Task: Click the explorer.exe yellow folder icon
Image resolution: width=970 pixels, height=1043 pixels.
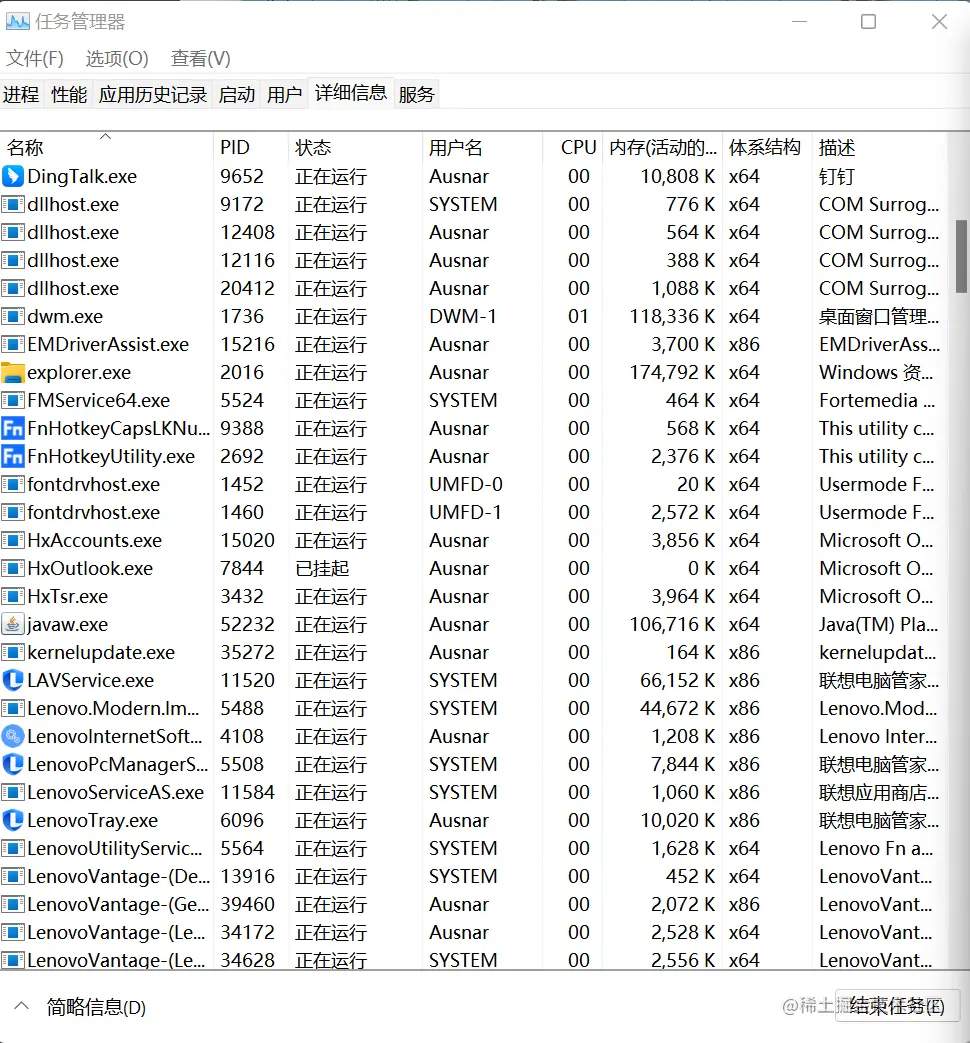Action: click(x=11, y=372)
